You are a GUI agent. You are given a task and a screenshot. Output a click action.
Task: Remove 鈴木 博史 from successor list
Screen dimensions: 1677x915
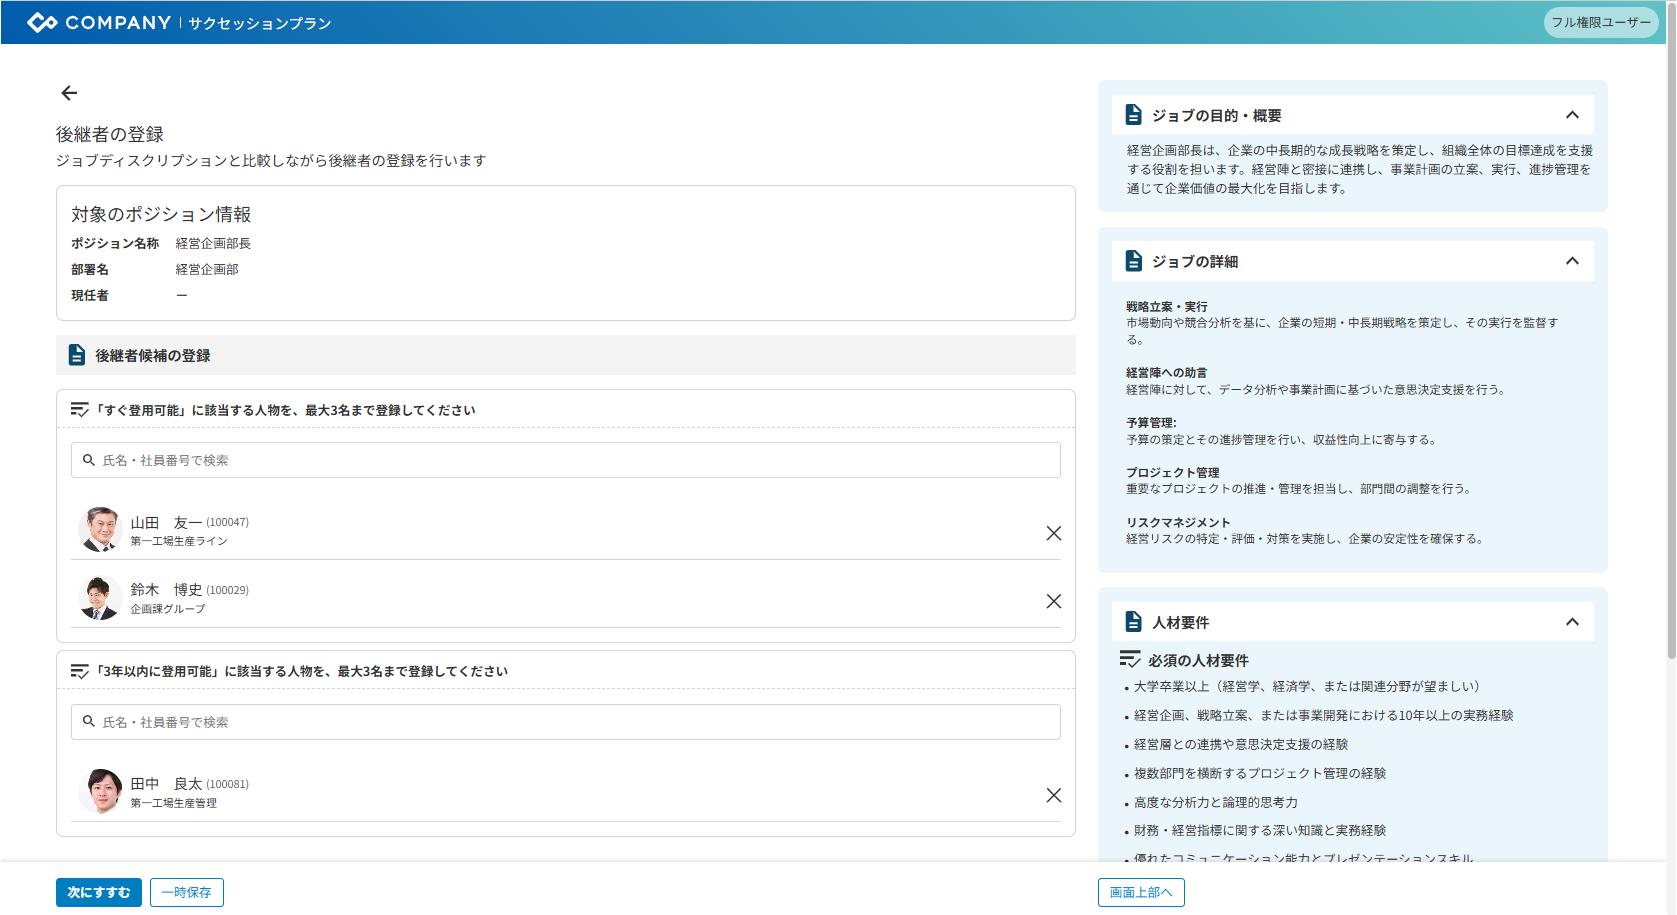[1053, 601]
